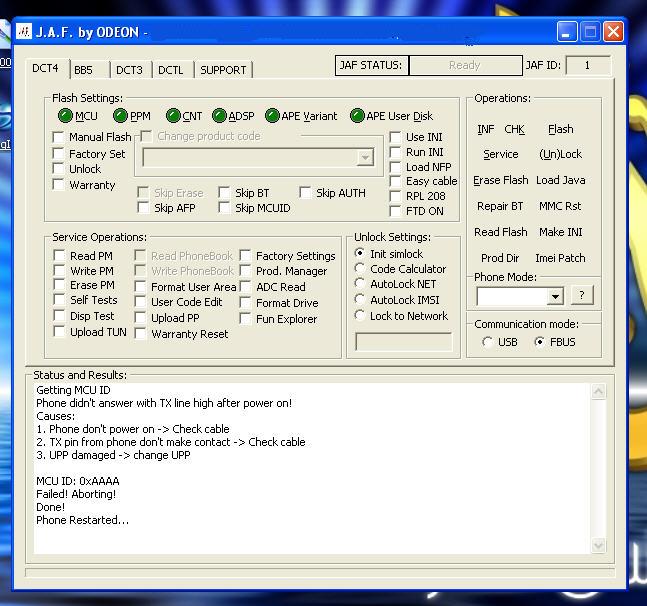
Task: Enable the Read PM checkbox
Action: point(59,255)
